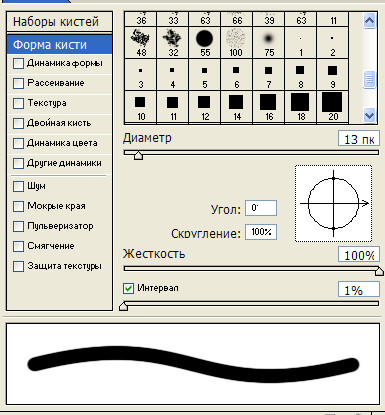This screenshot has height=415, width=385.
Task: Select the square brush size 20
Action: click(x=333, y=107)
